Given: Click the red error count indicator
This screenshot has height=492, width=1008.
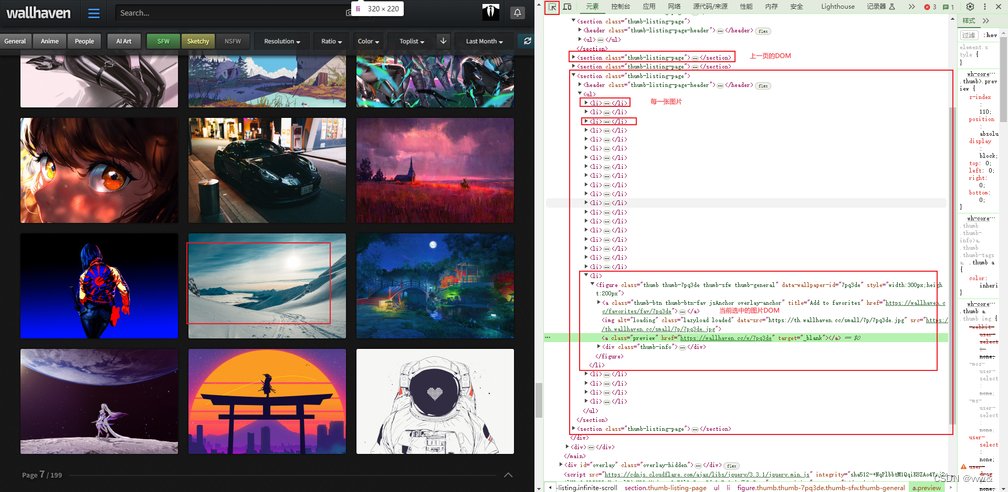Looking at the screenshot, I should (930, 6).
